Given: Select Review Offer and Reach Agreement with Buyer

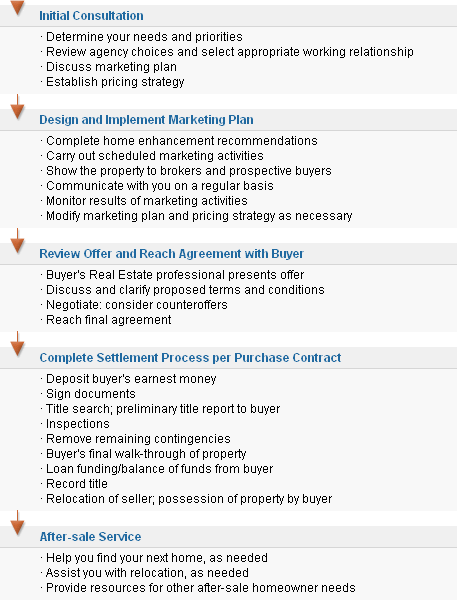Looking at the screenshot, I should pos(171,254).
